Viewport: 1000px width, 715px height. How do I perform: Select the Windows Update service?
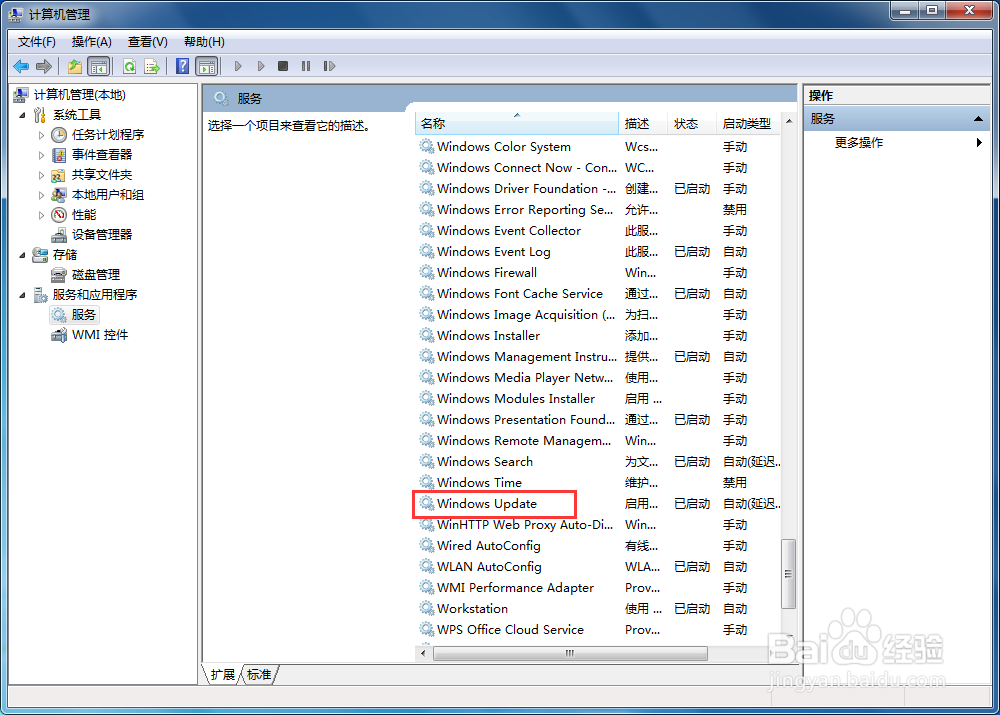(x=487, y=504)
